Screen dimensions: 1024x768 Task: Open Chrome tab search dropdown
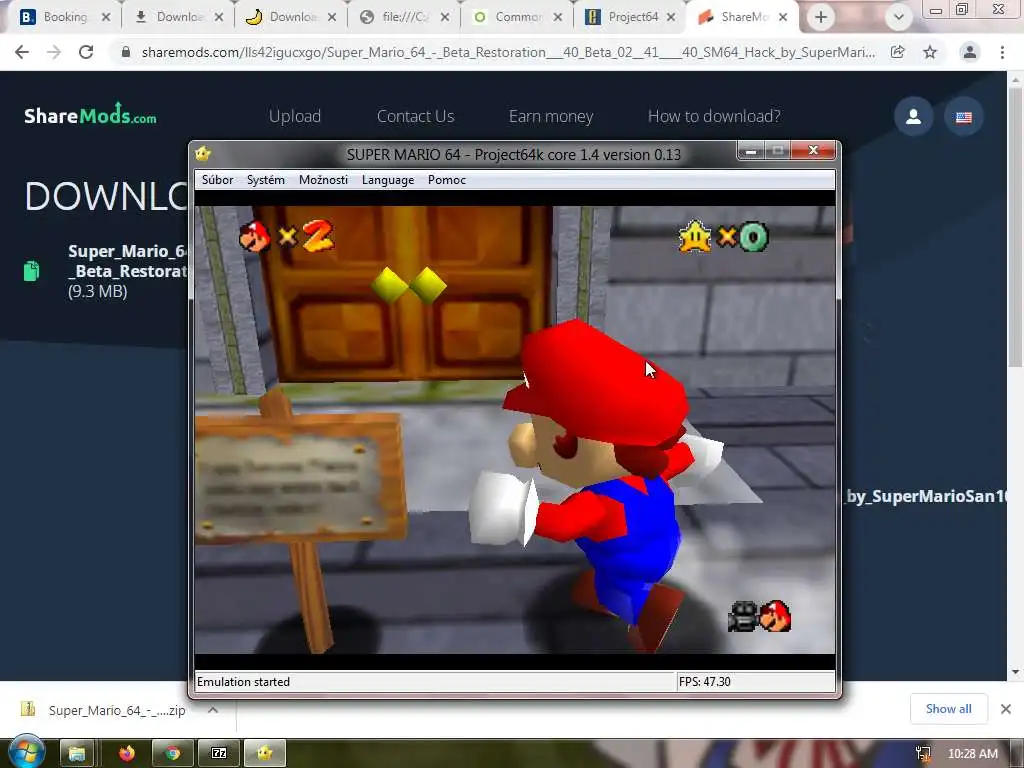tap(899, 18)
